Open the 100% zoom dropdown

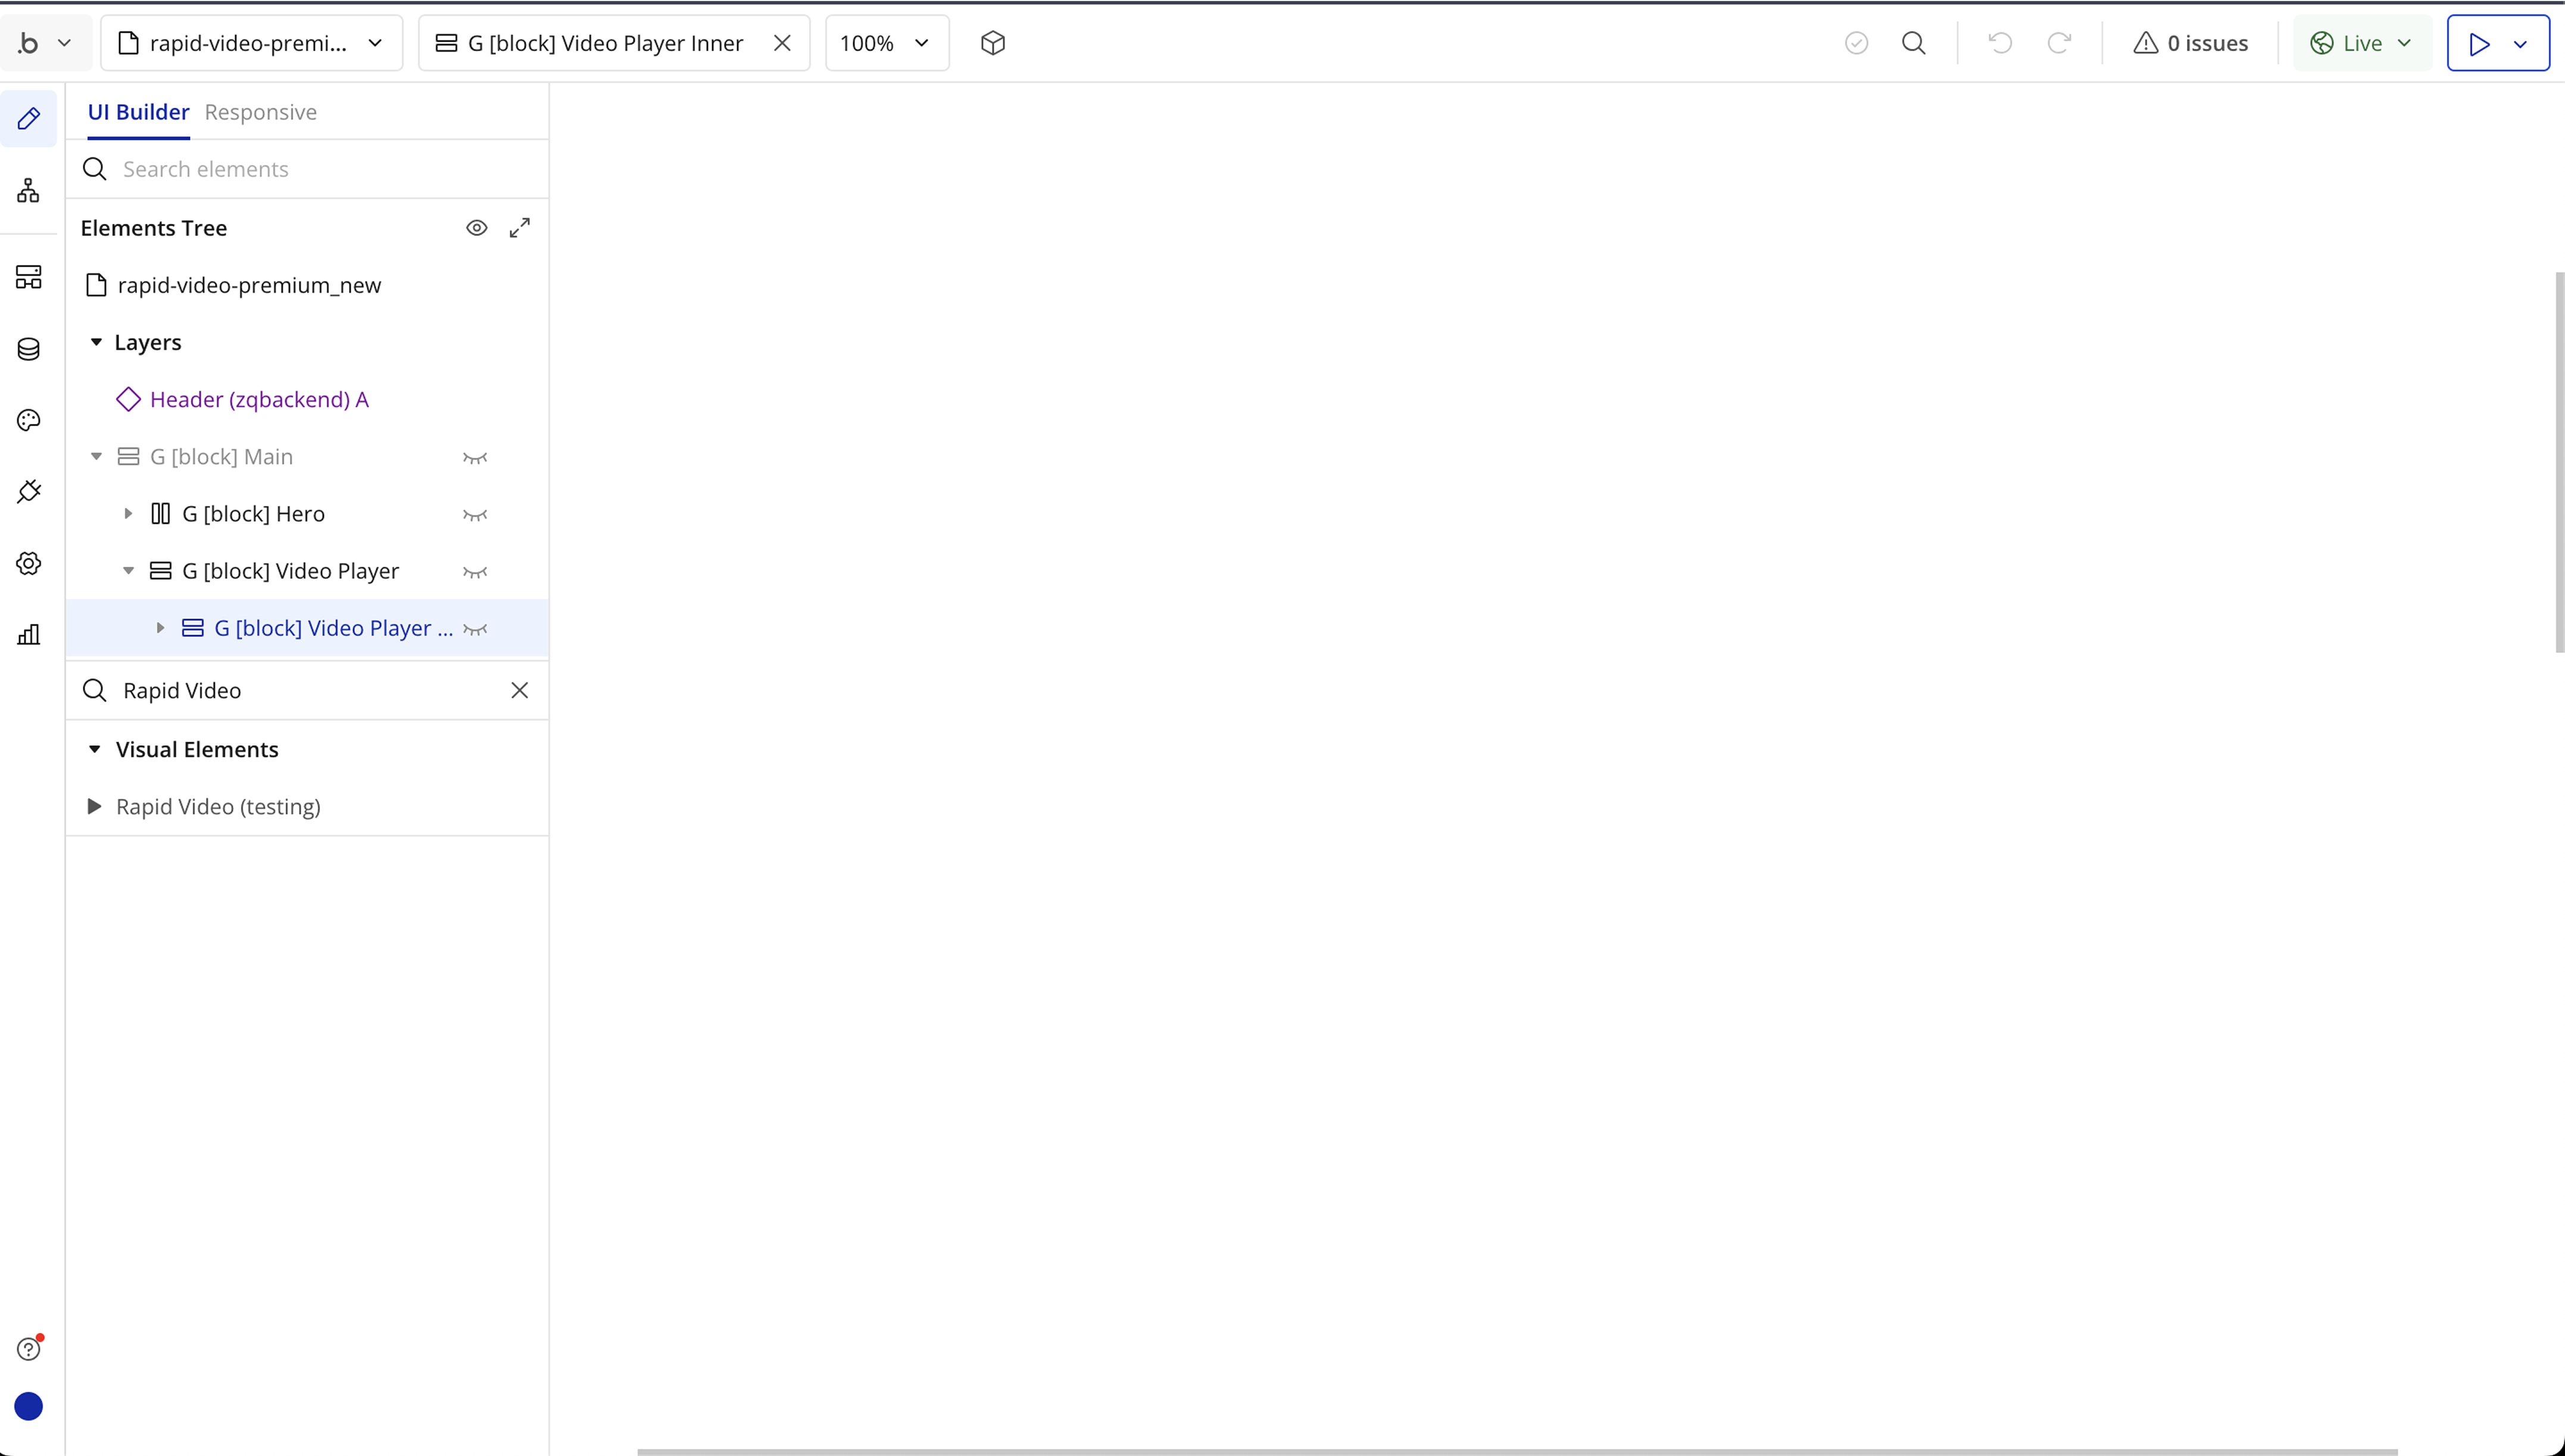pyautogui.click(x=886, y=43)
